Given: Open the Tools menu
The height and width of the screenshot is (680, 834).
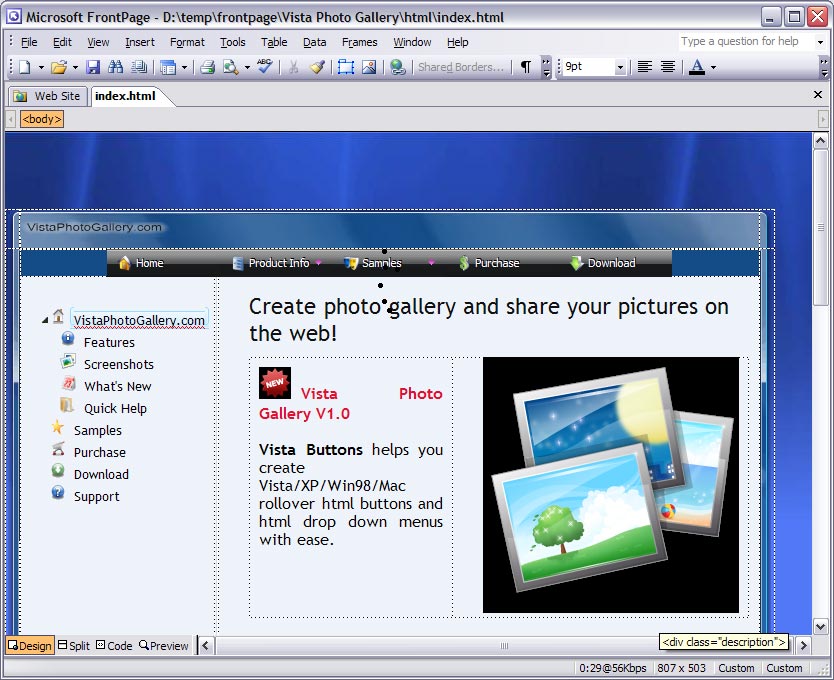Looking at the screenshot, I should coord(233,42).
